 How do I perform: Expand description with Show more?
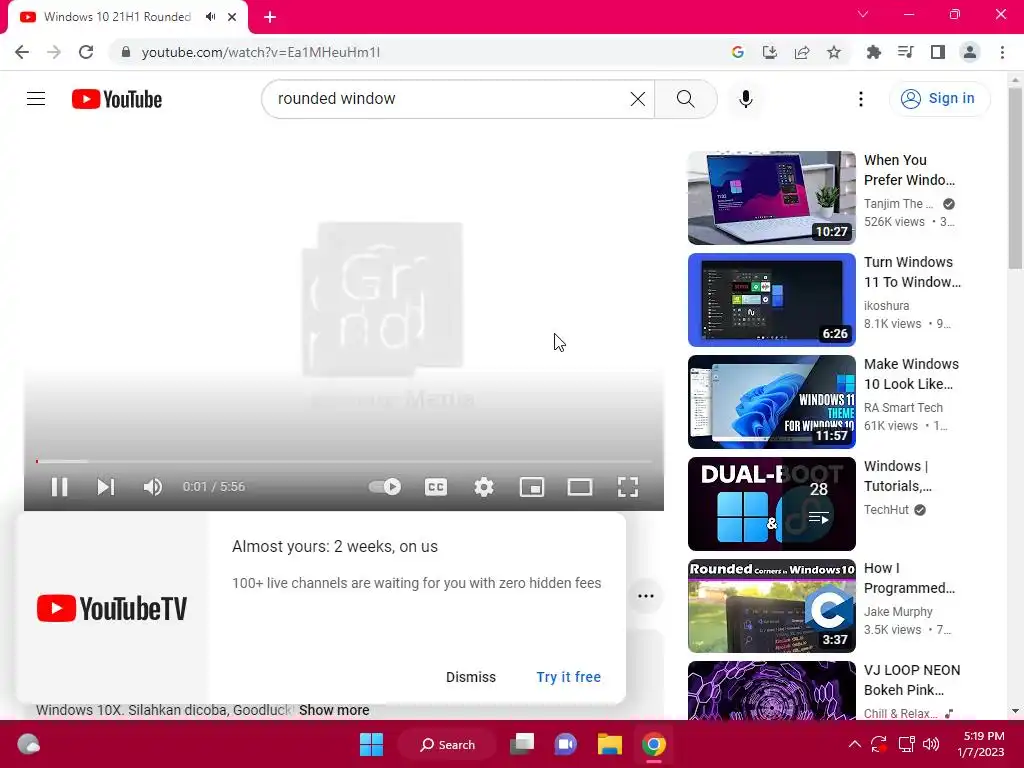334,710
